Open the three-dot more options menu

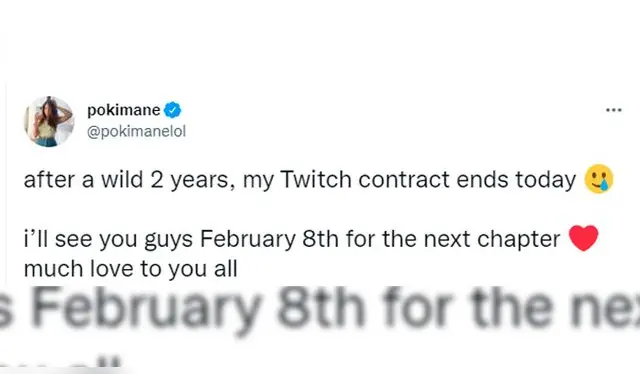pyautogui.click(x=613, y=110)
